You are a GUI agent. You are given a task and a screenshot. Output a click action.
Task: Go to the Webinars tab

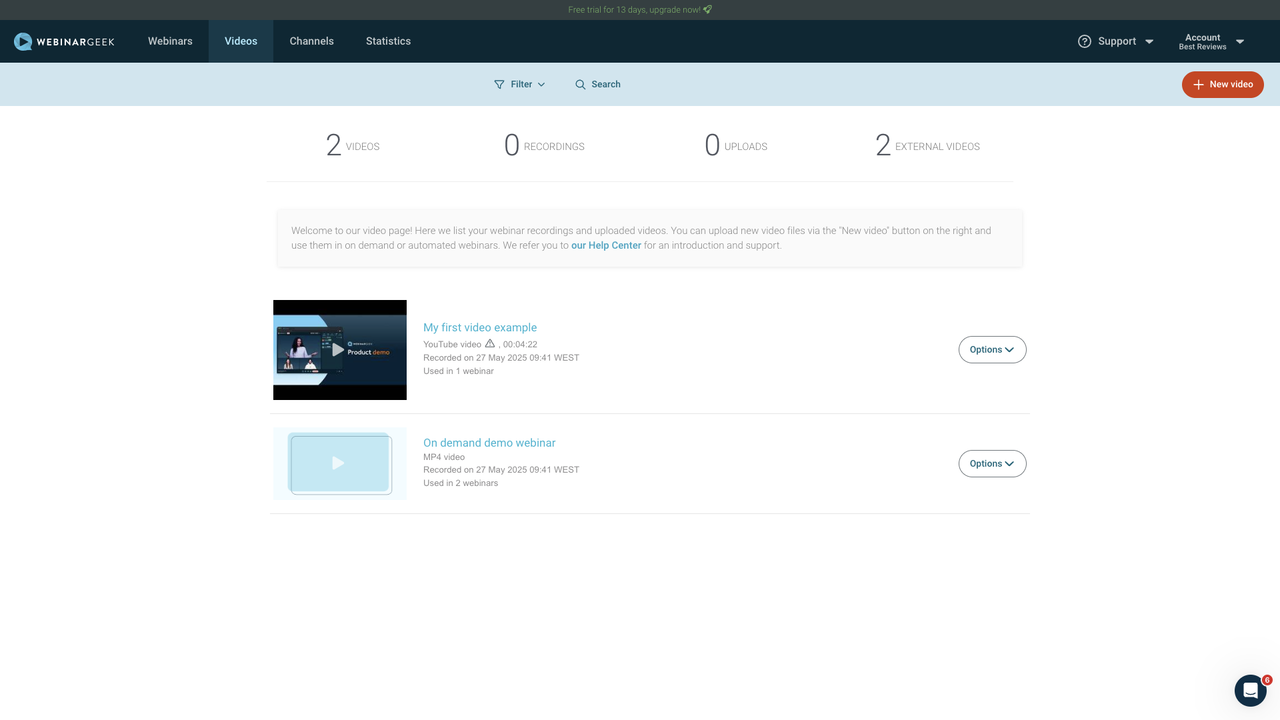[x=170, y=41]
